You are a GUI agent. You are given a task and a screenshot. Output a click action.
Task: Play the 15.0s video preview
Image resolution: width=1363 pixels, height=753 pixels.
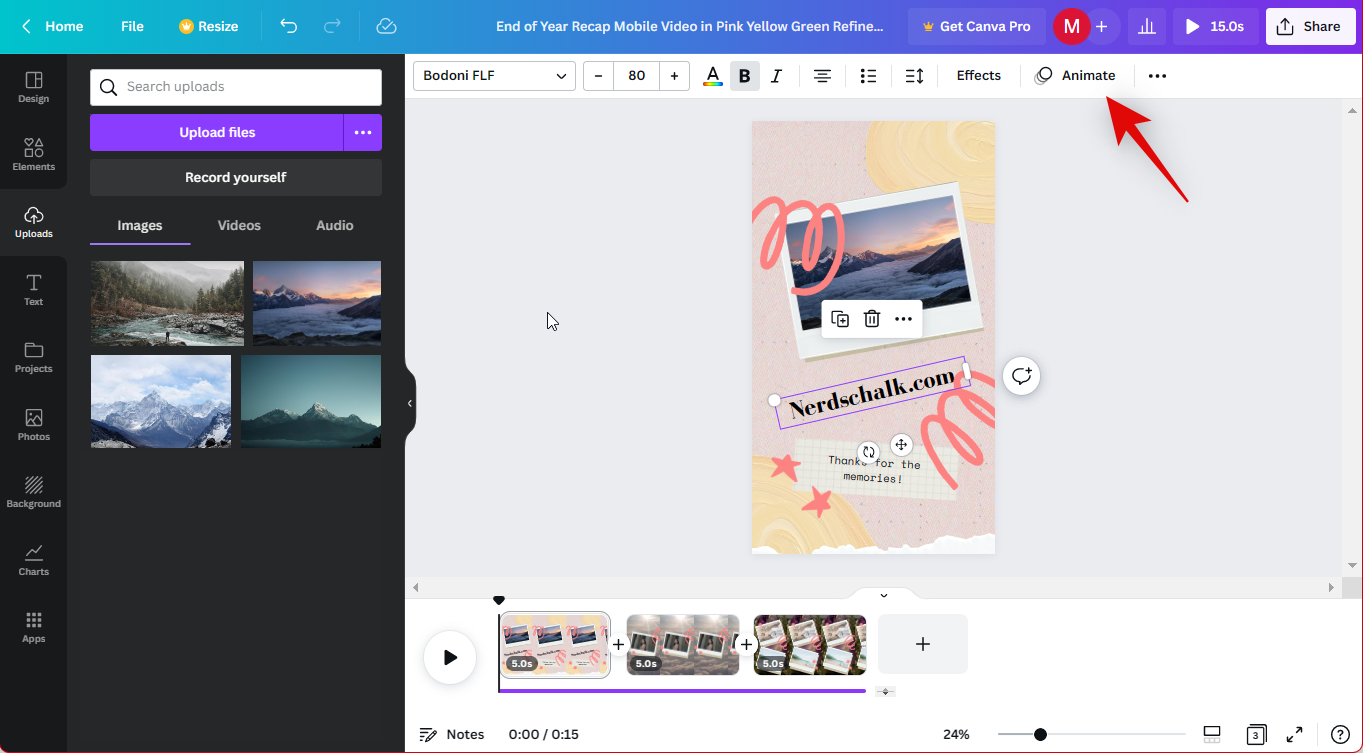point(1216,27)
